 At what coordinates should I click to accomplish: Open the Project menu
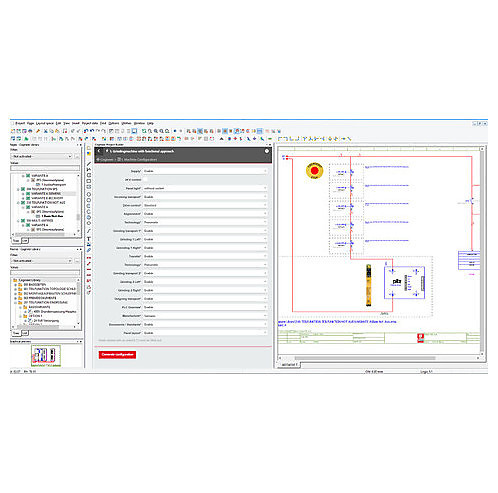20,123
